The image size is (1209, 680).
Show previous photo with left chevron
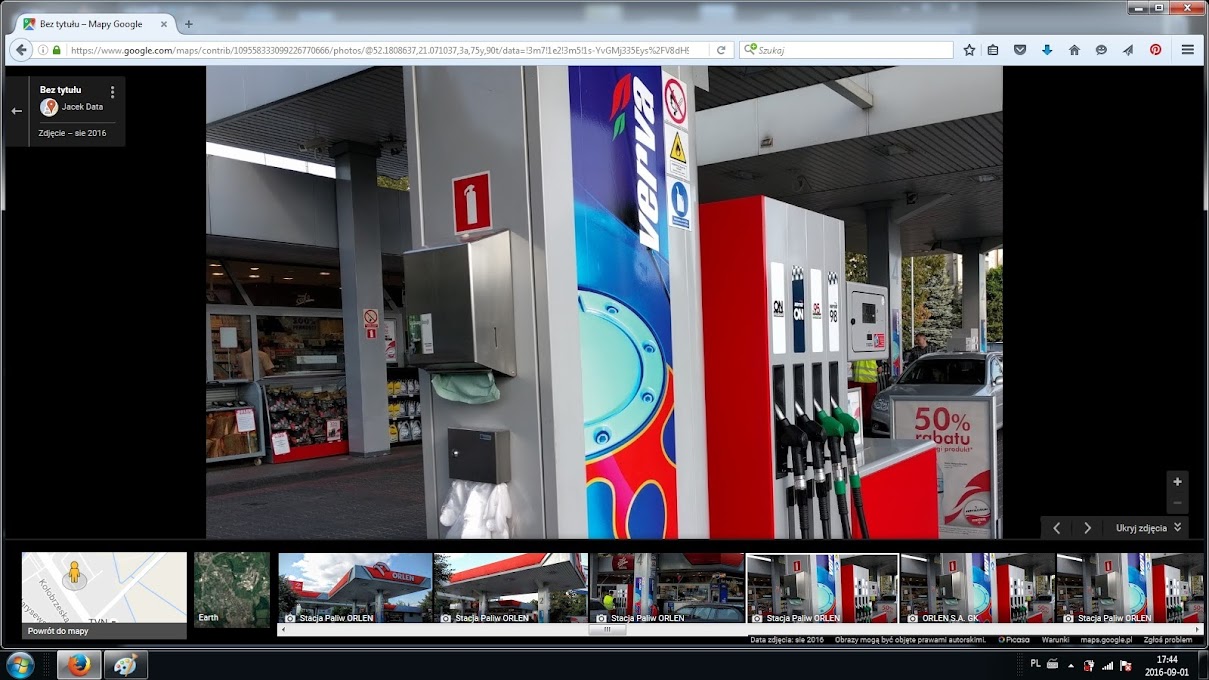pyautogui.click(x=1057, y=528)
